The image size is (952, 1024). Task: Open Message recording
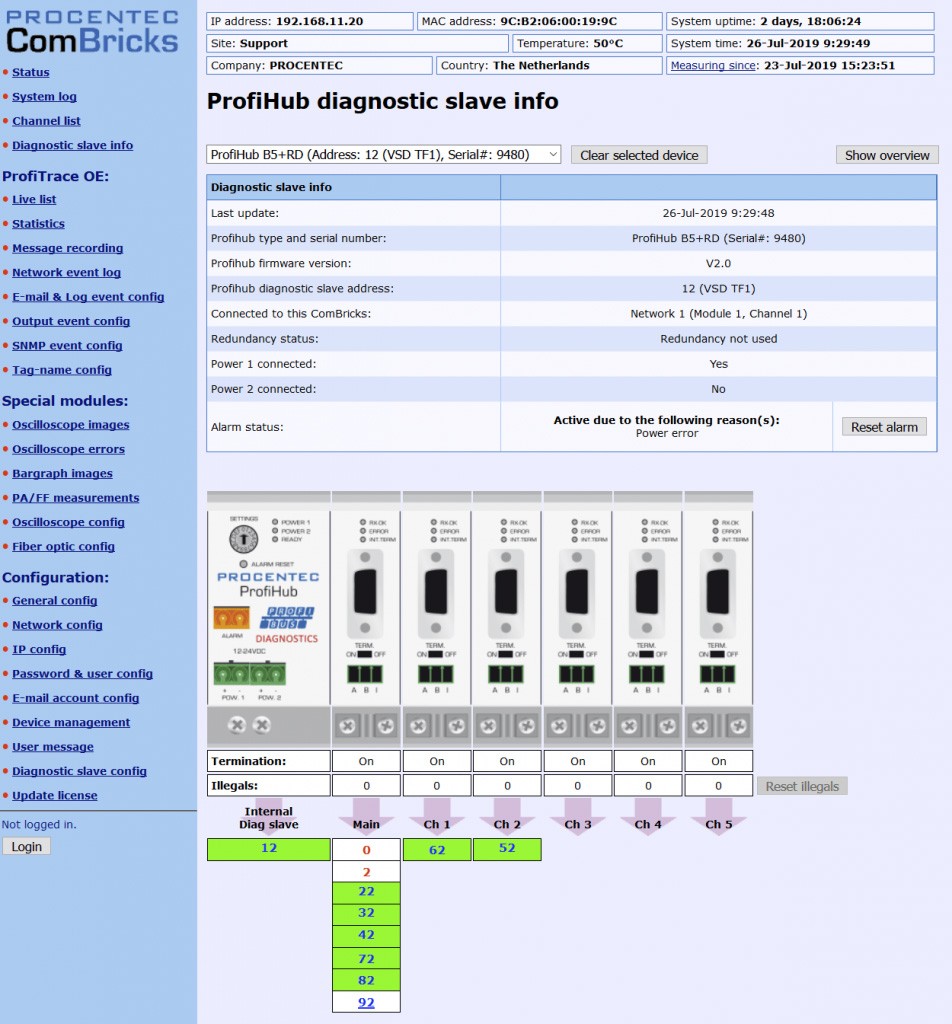point(67,248)
